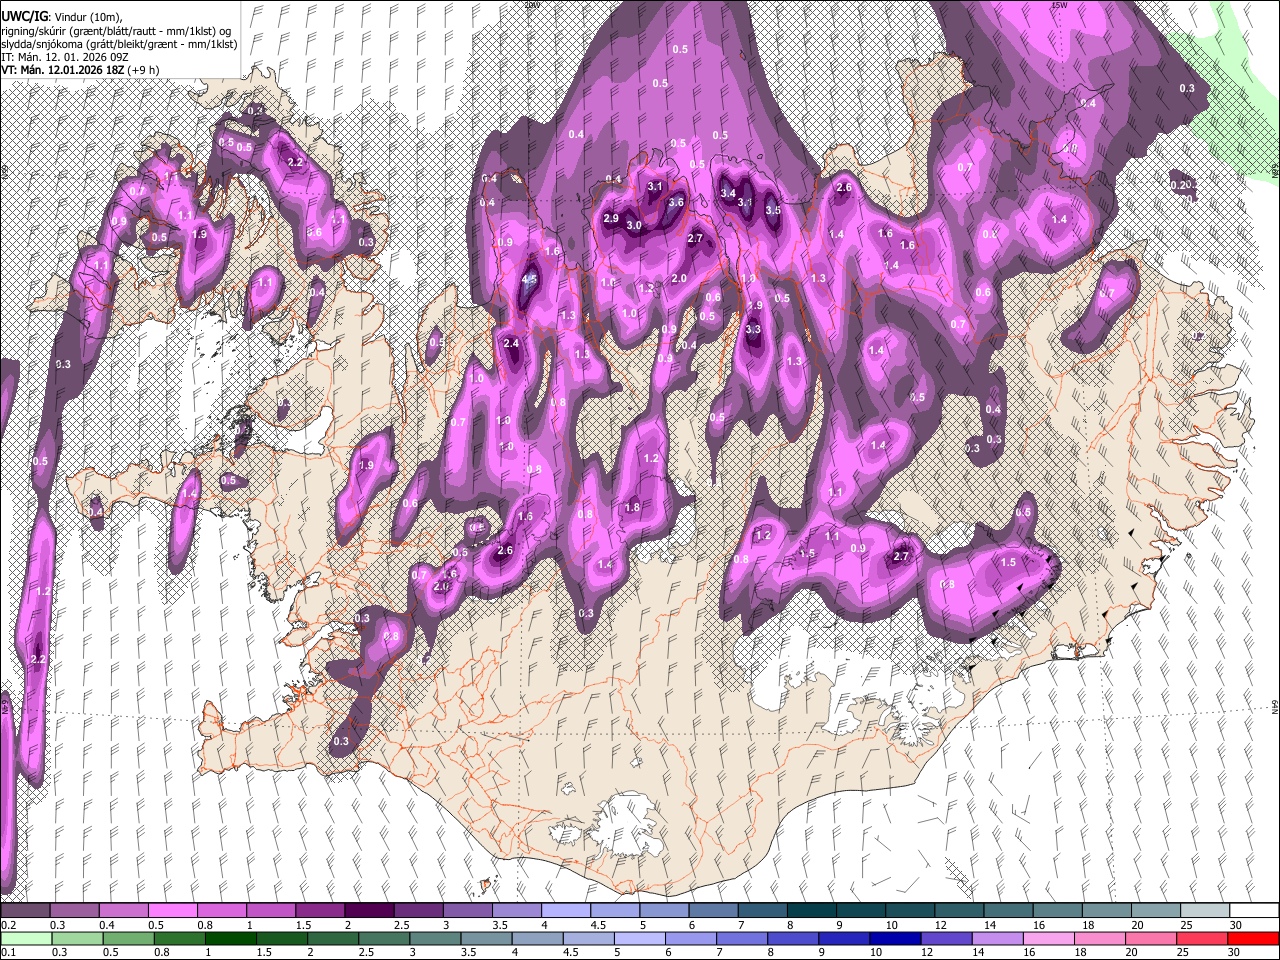Image resolution: width=1280 pixels, height=960 pixels.
Task: Pick the crimson rain swatch at 25
Action: point(1203,939)
